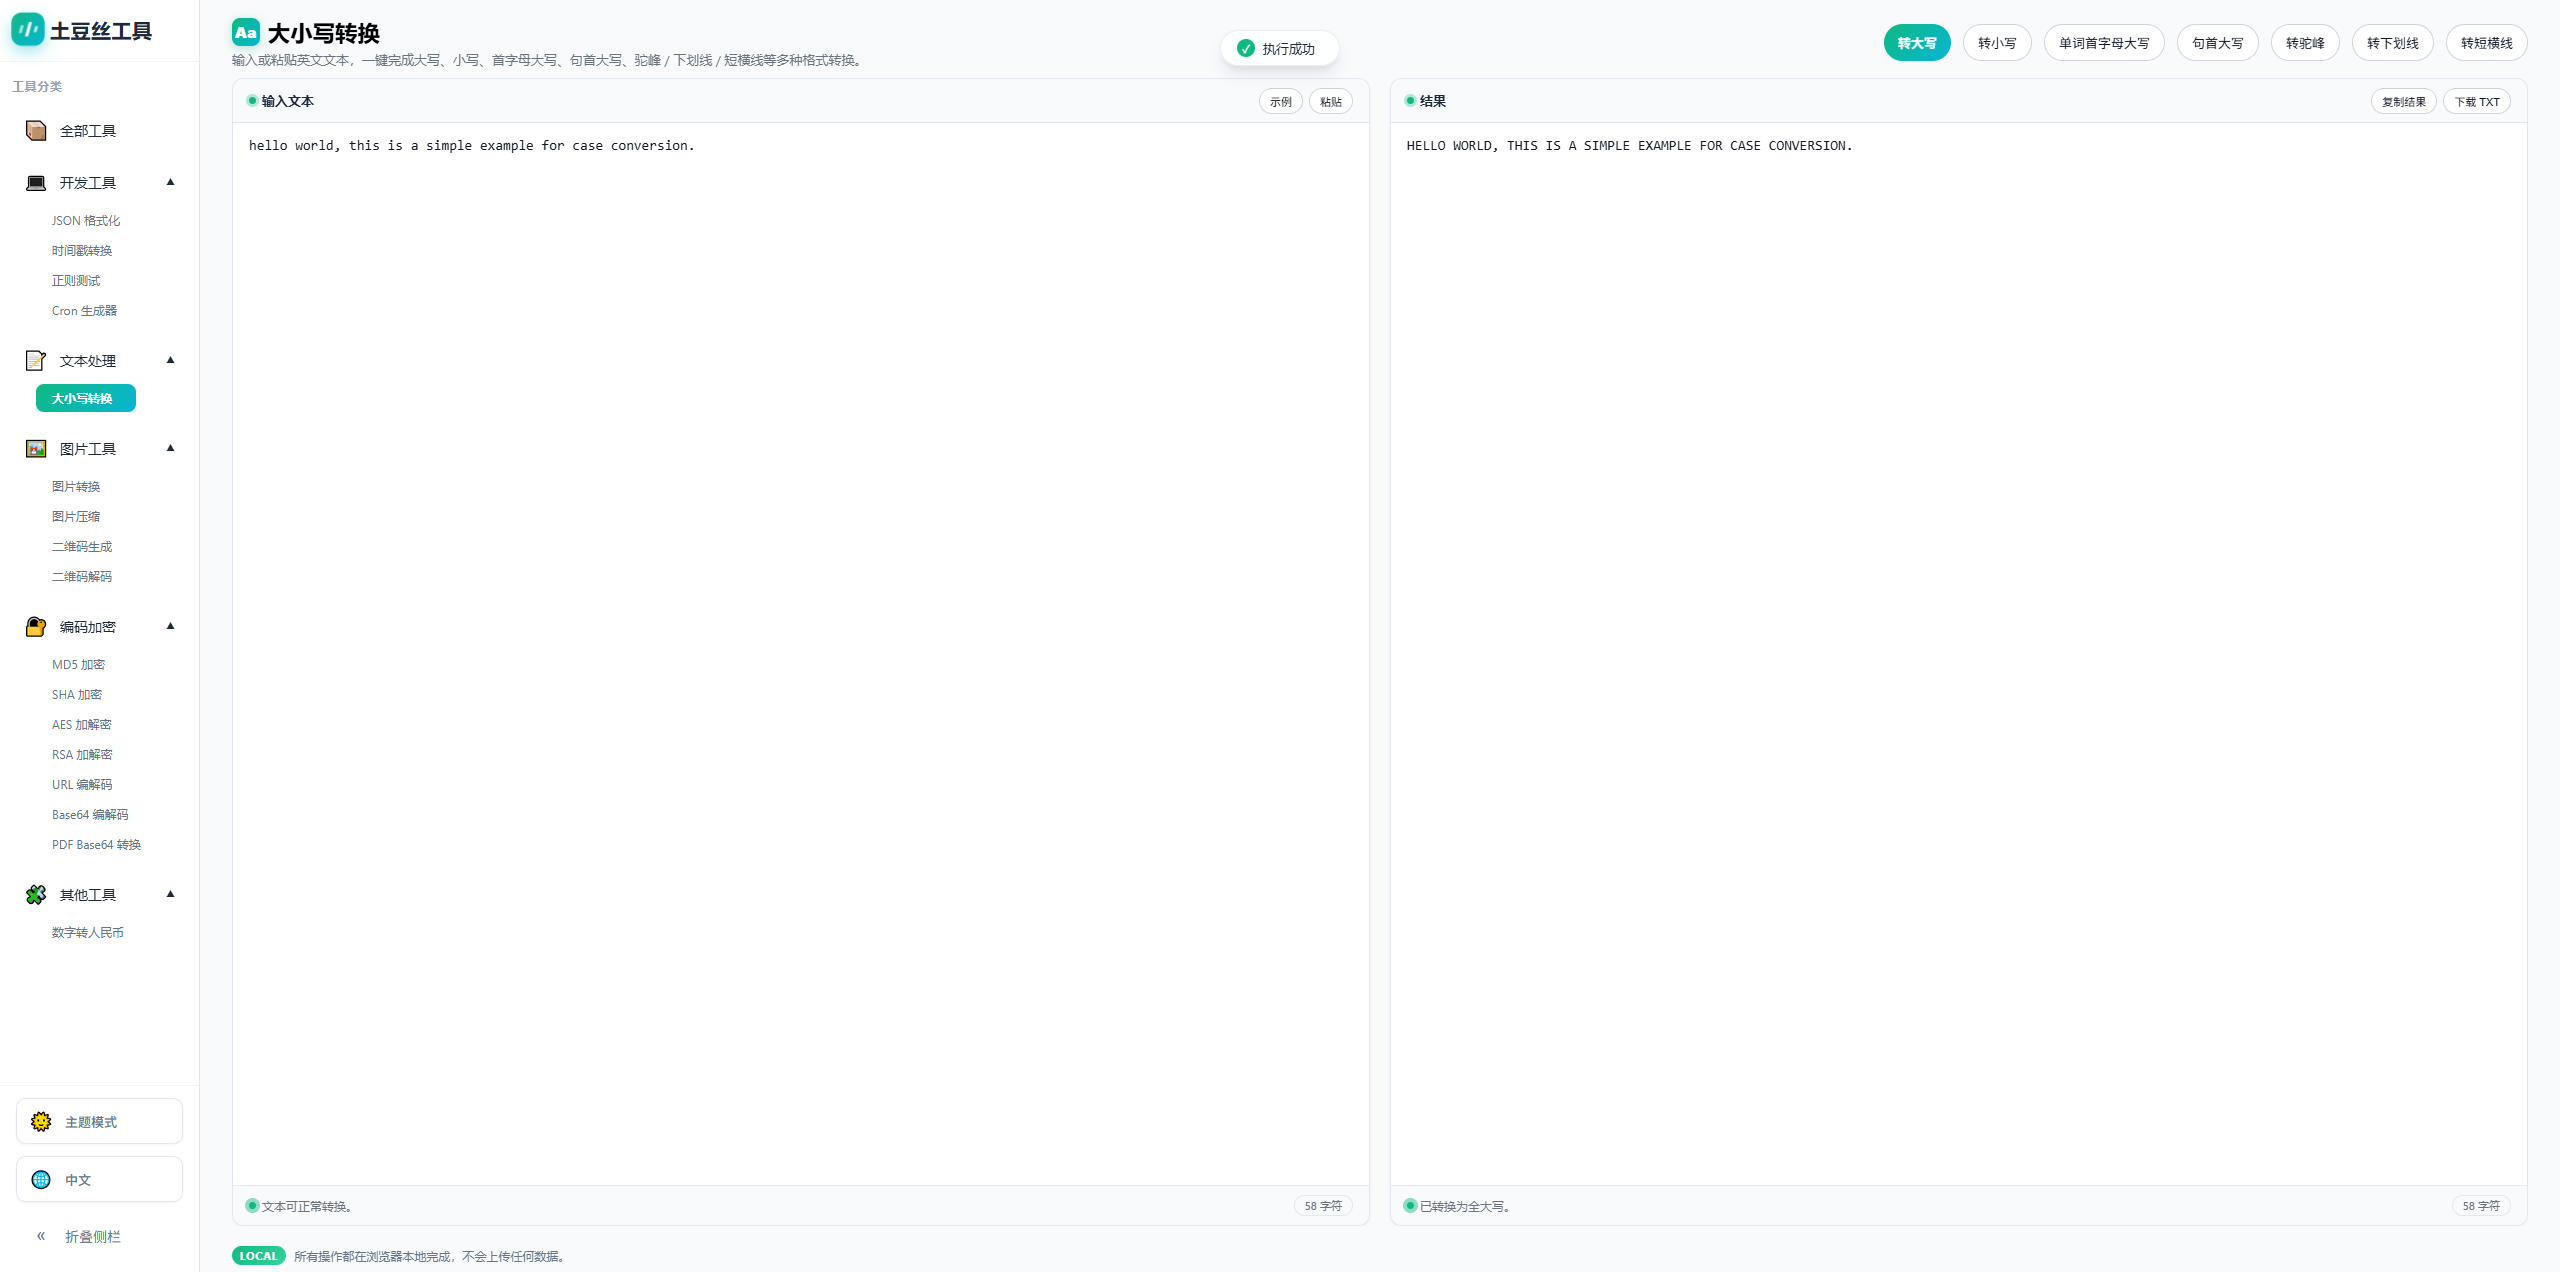
Task: Click the 文本处理 notepad icon
Action: [36, 361]
